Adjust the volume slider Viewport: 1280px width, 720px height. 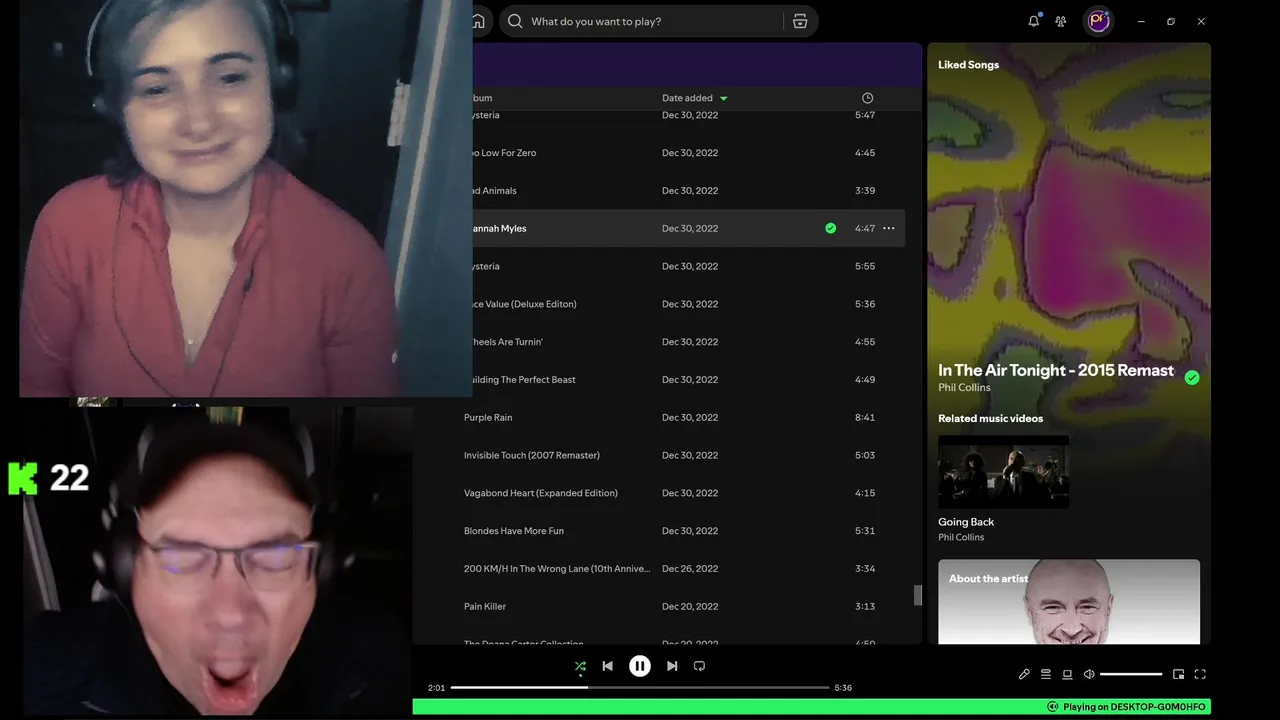click(1131, 674)
